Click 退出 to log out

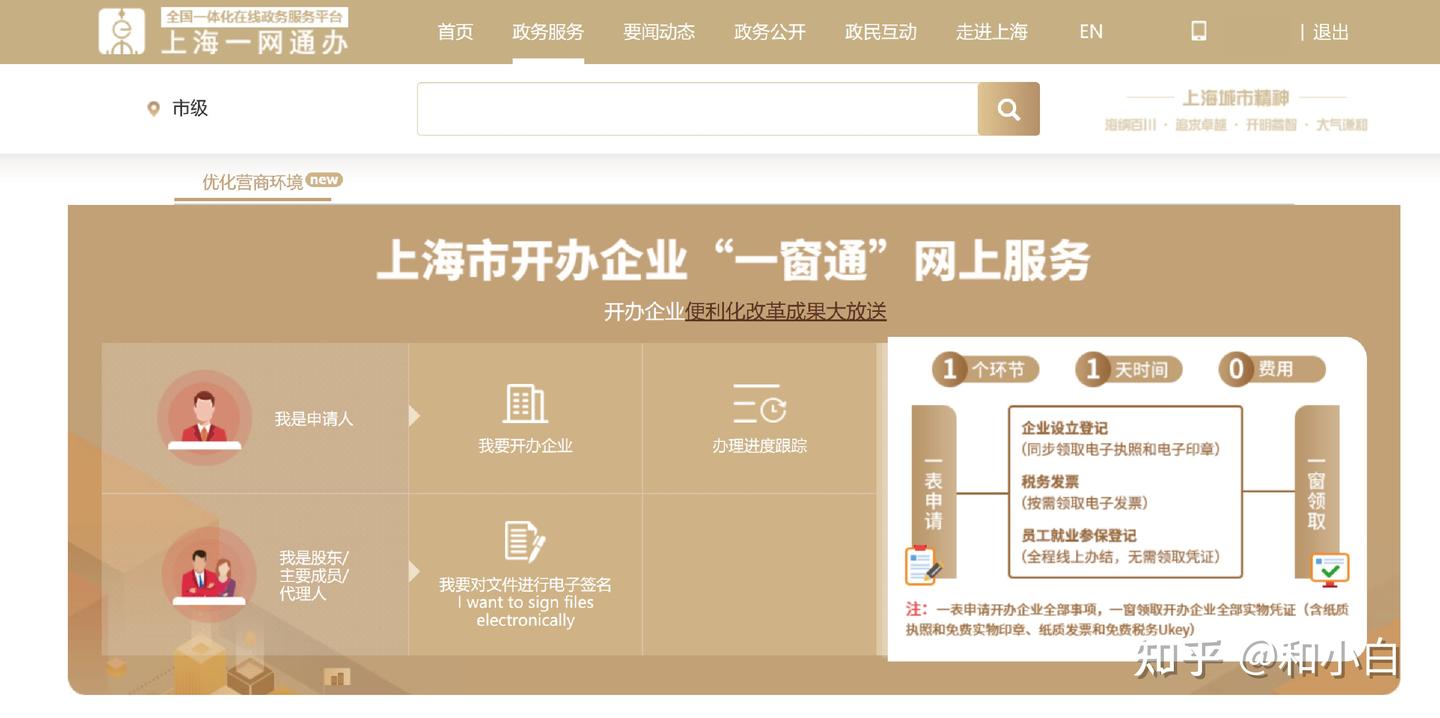click(x=1331, y=32)
